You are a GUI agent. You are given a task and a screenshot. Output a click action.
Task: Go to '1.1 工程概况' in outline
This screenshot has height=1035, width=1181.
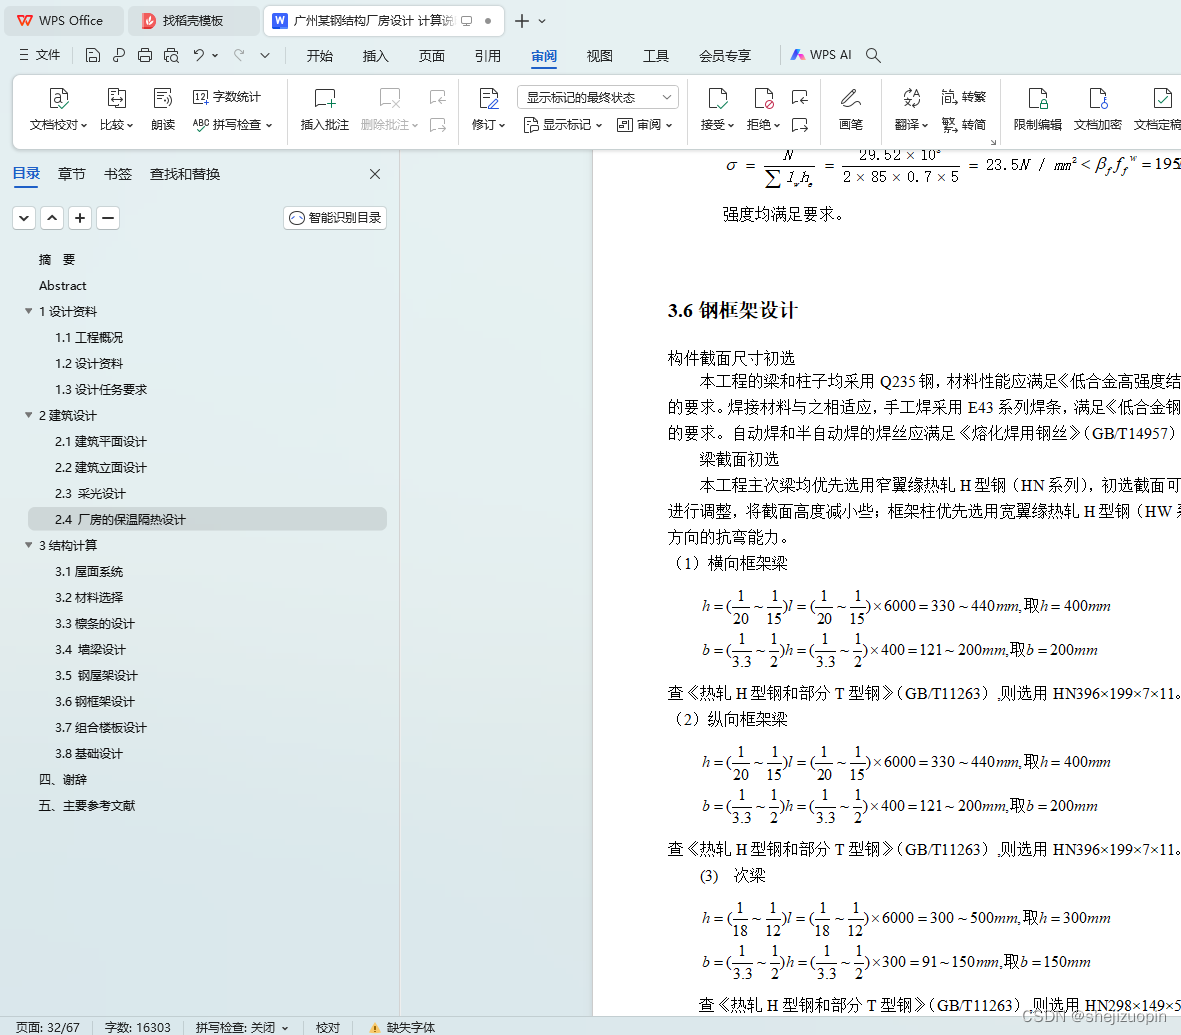89,337
